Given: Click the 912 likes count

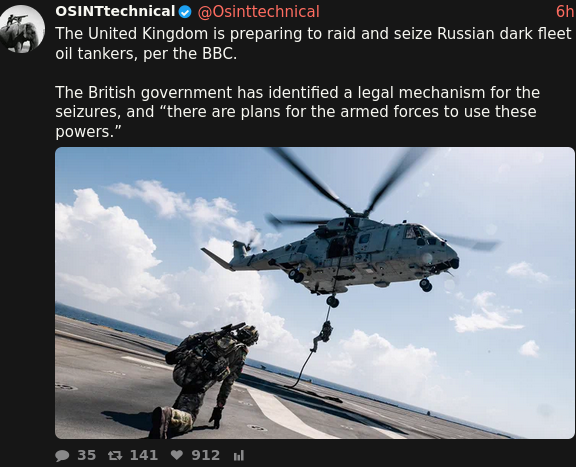Looking at the screenshot, I should (x=205, y=455).
